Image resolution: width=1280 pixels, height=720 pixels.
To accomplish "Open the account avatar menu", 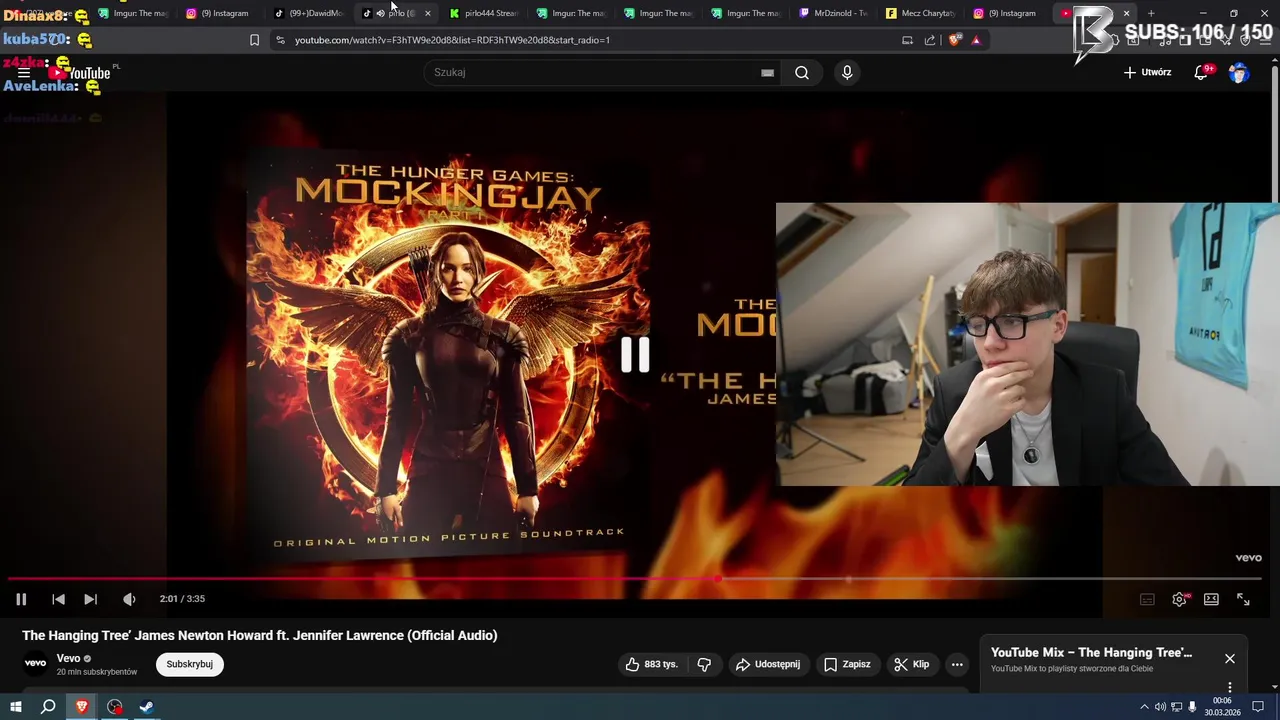I will (x=1239, y=72).
